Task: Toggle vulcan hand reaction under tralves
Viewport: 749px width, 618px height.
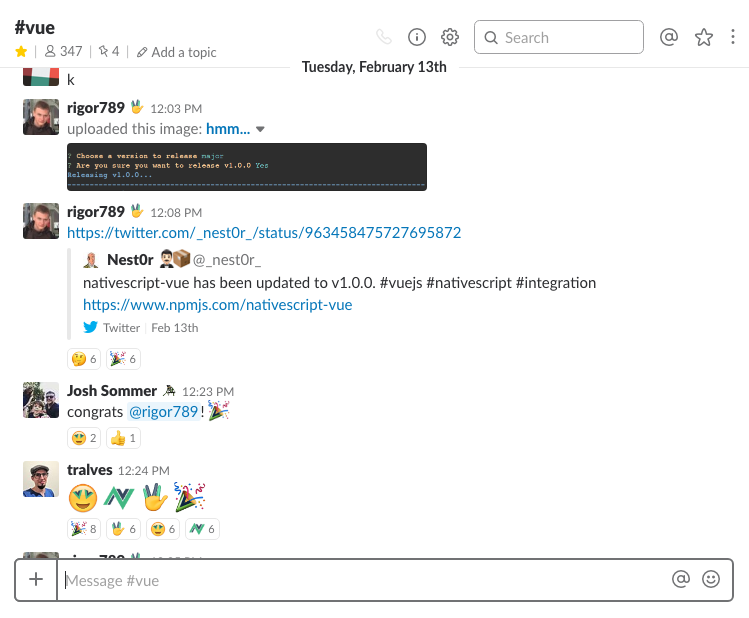Action: [123, 529]
